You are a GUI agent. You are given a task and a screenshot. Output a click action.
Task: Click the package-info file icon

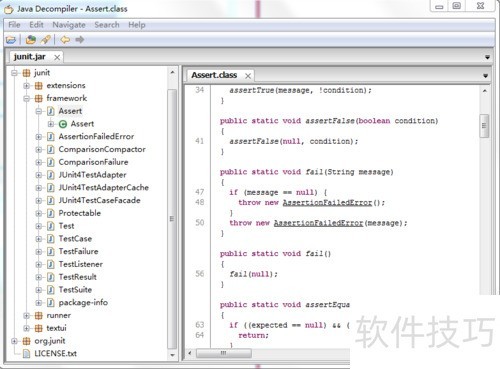pyautogui.click(x=51, y=303)
